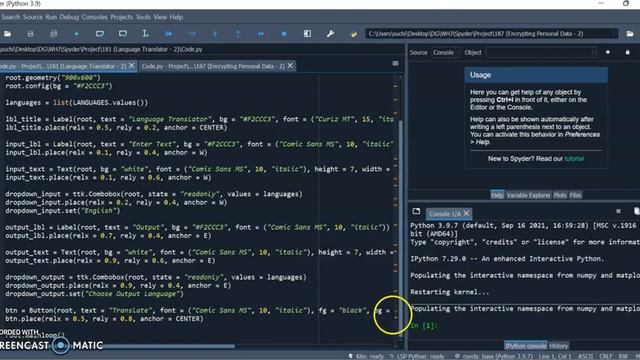Step into function in debugger
Viewport: 640px width, 360px height.
point(215,34)
